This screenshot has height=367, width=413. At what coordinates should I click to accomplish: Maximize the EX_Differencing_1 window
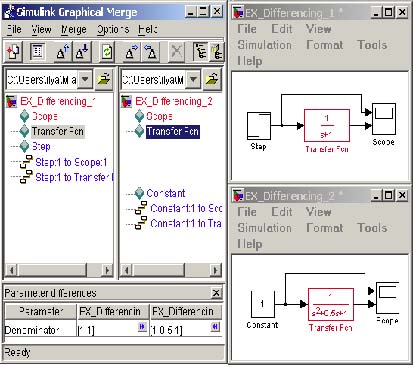[388, 12]
